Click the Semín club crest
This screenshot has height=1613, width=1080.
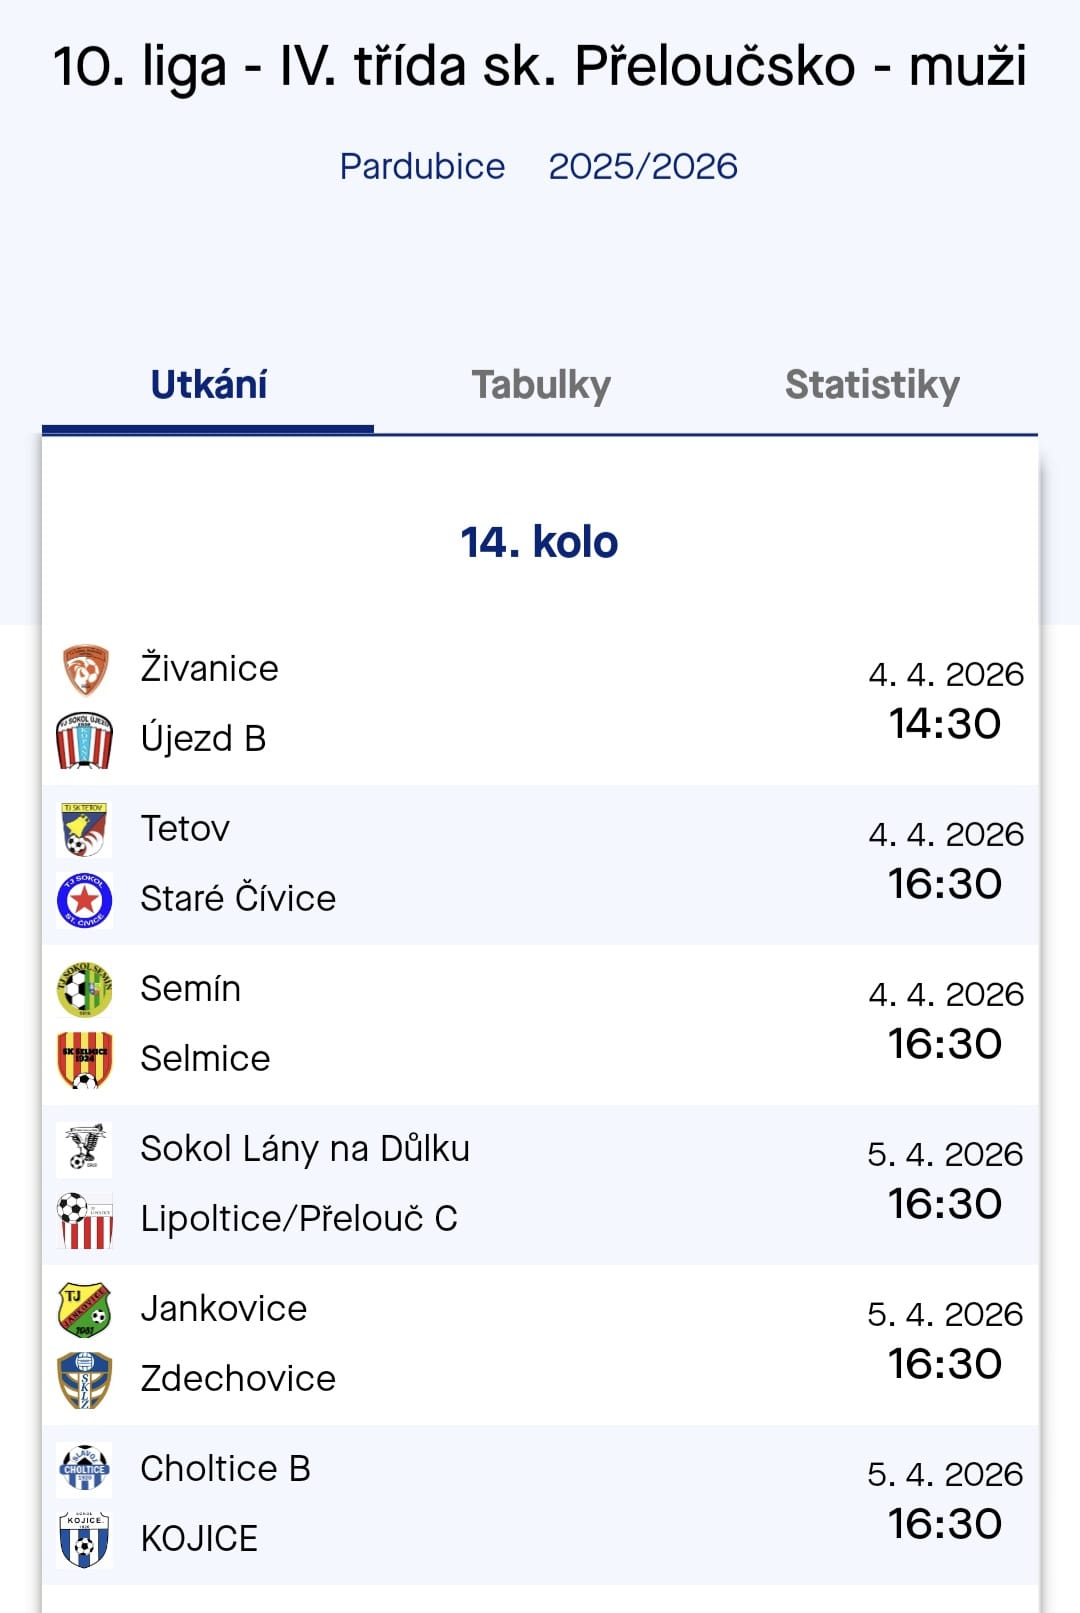pyautogui.click(x=85, y=989)
